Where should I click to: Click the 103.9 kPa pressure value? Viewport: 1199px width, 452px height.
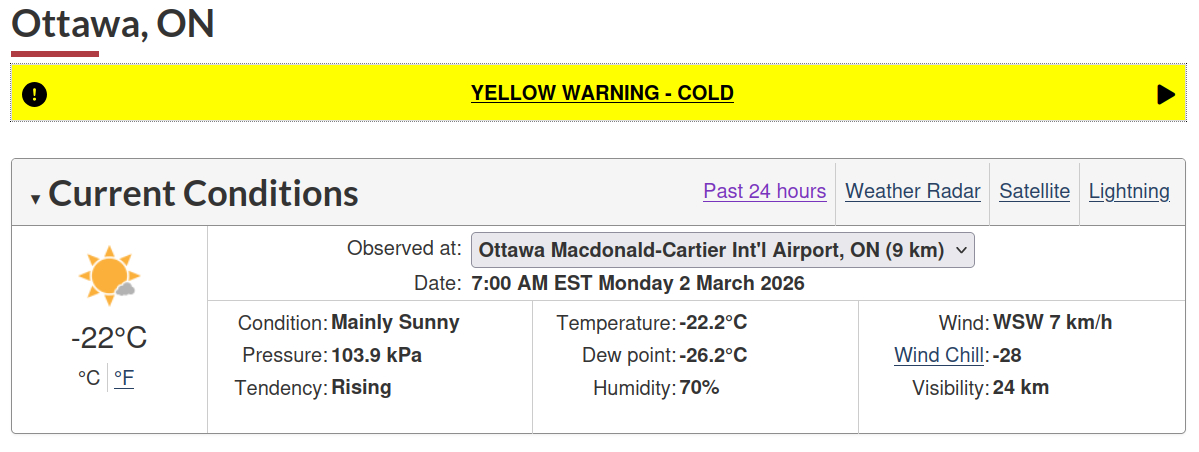[x=376, y=355]
